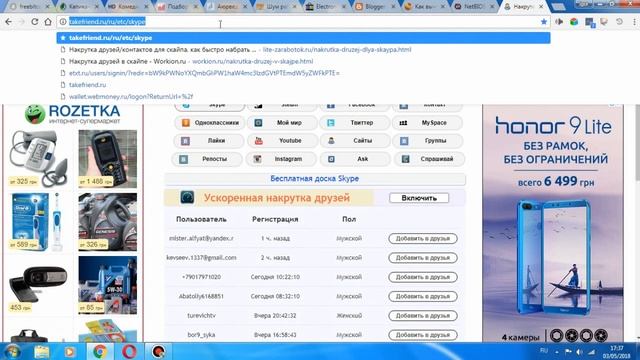Screen dimensions: 640x360
Task: Open File Explorer from the taskbar
Action: 42,351
